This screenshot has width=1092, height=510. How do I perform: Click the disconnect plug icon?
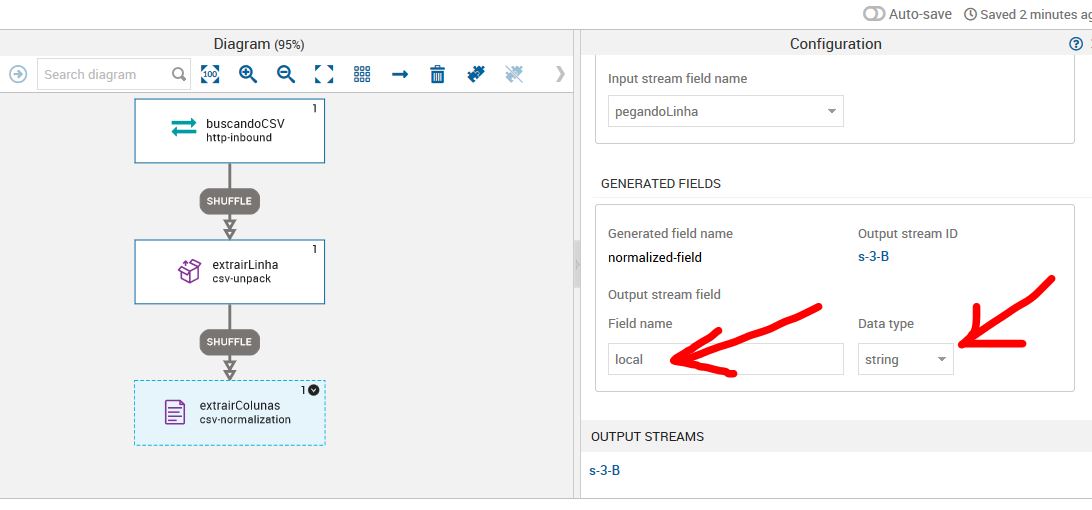[x=514, y=74]
